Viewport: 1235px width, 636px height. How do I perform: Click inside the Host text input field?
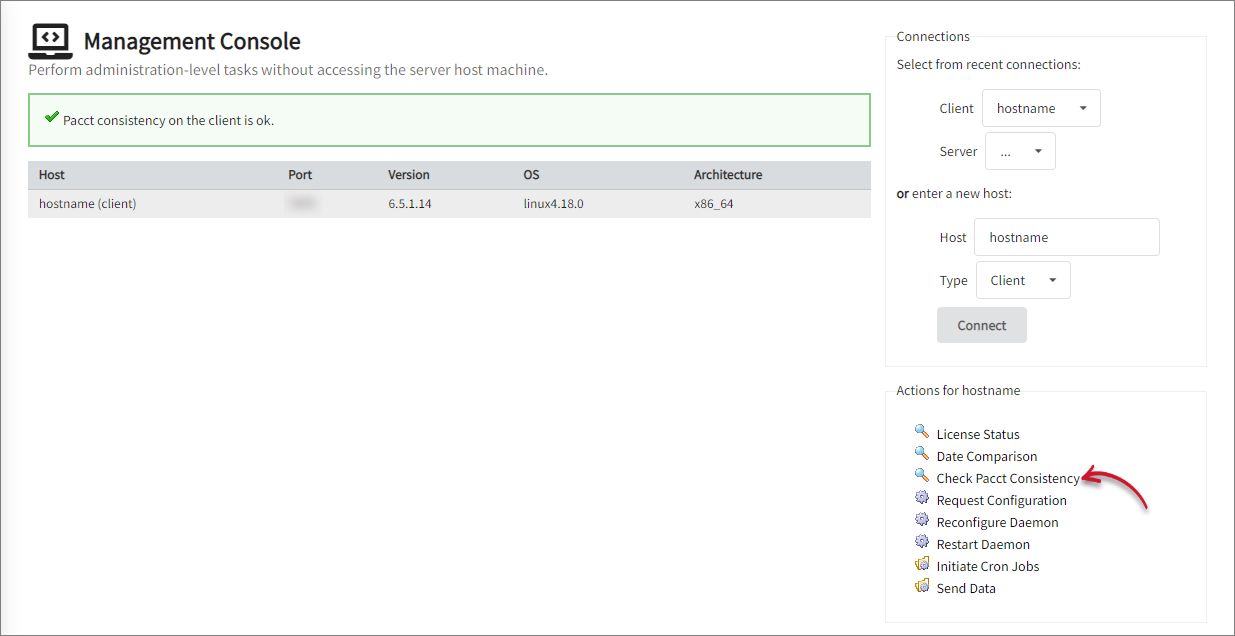pos(1066,236)
